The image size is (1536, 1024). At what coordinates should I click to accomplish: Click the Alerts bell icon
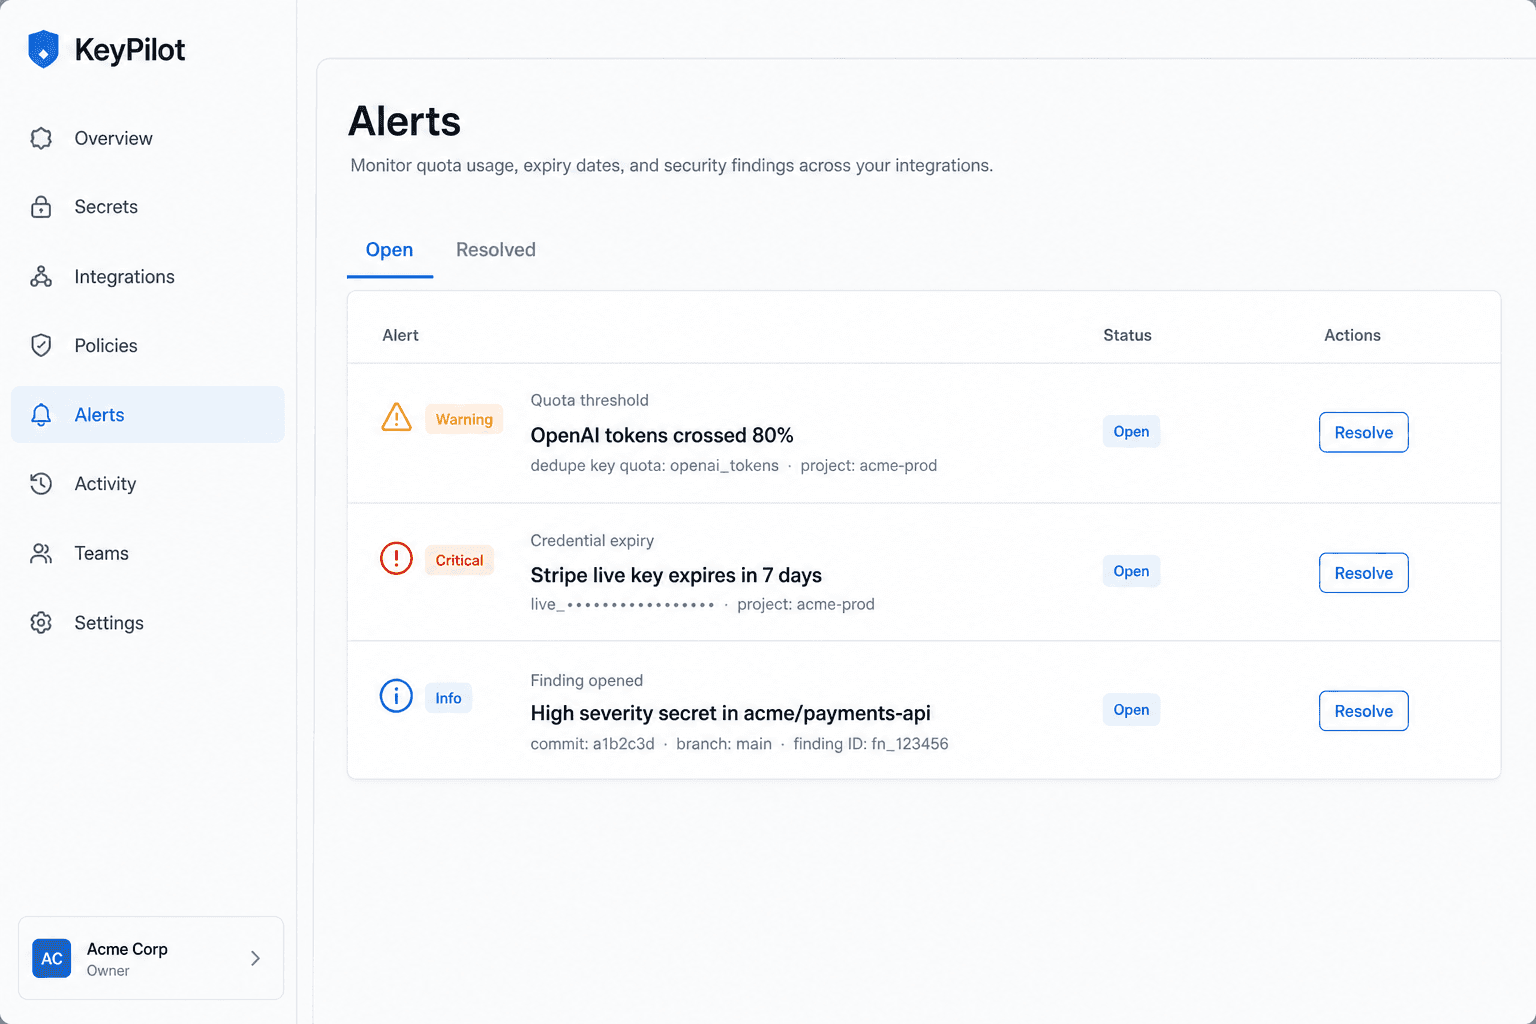click(41, 415)
